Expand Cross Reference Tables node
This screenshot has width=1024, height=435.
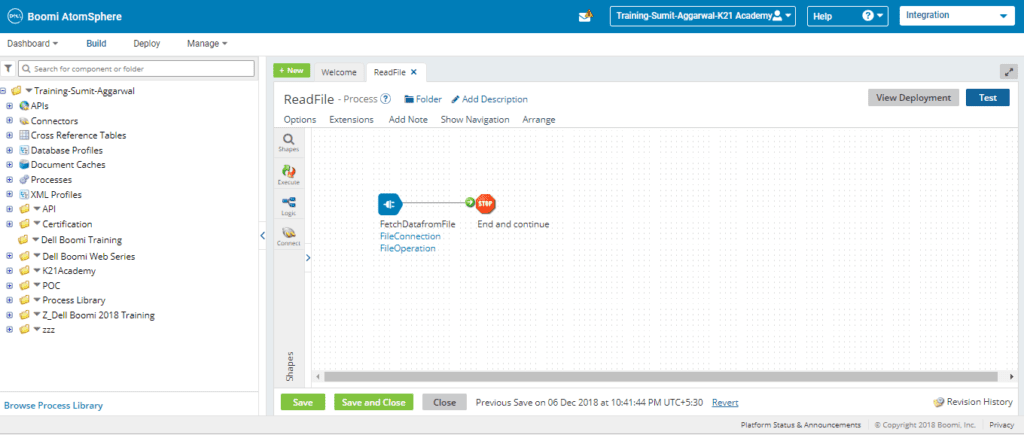(9, 135)
